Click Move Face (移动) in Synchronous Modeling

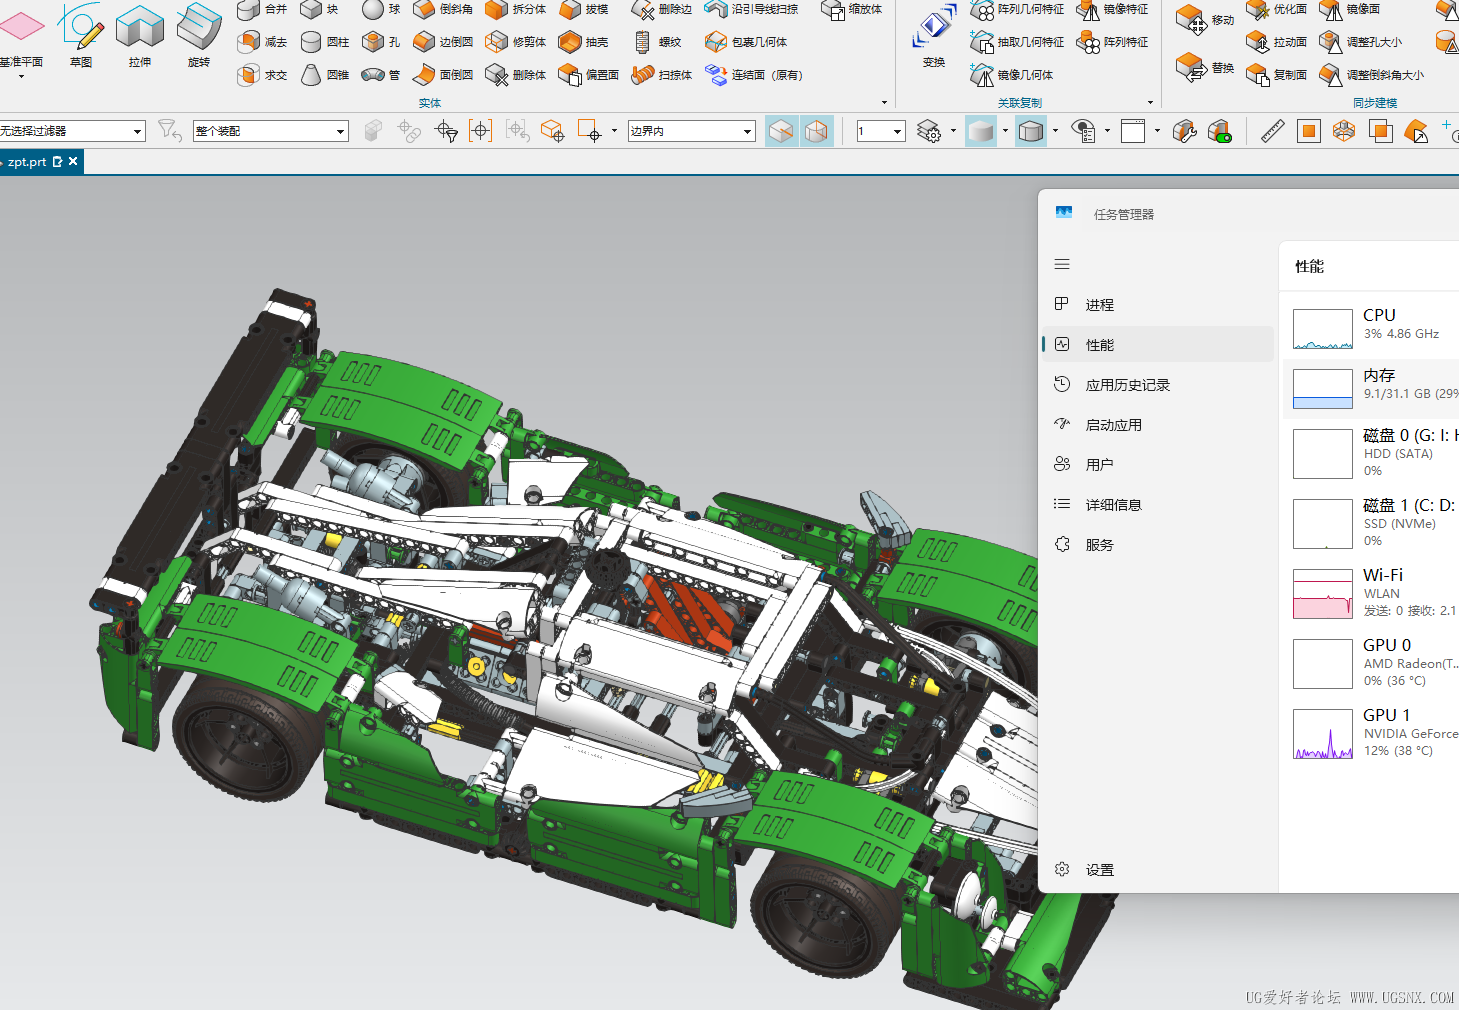click(1205, 19)
